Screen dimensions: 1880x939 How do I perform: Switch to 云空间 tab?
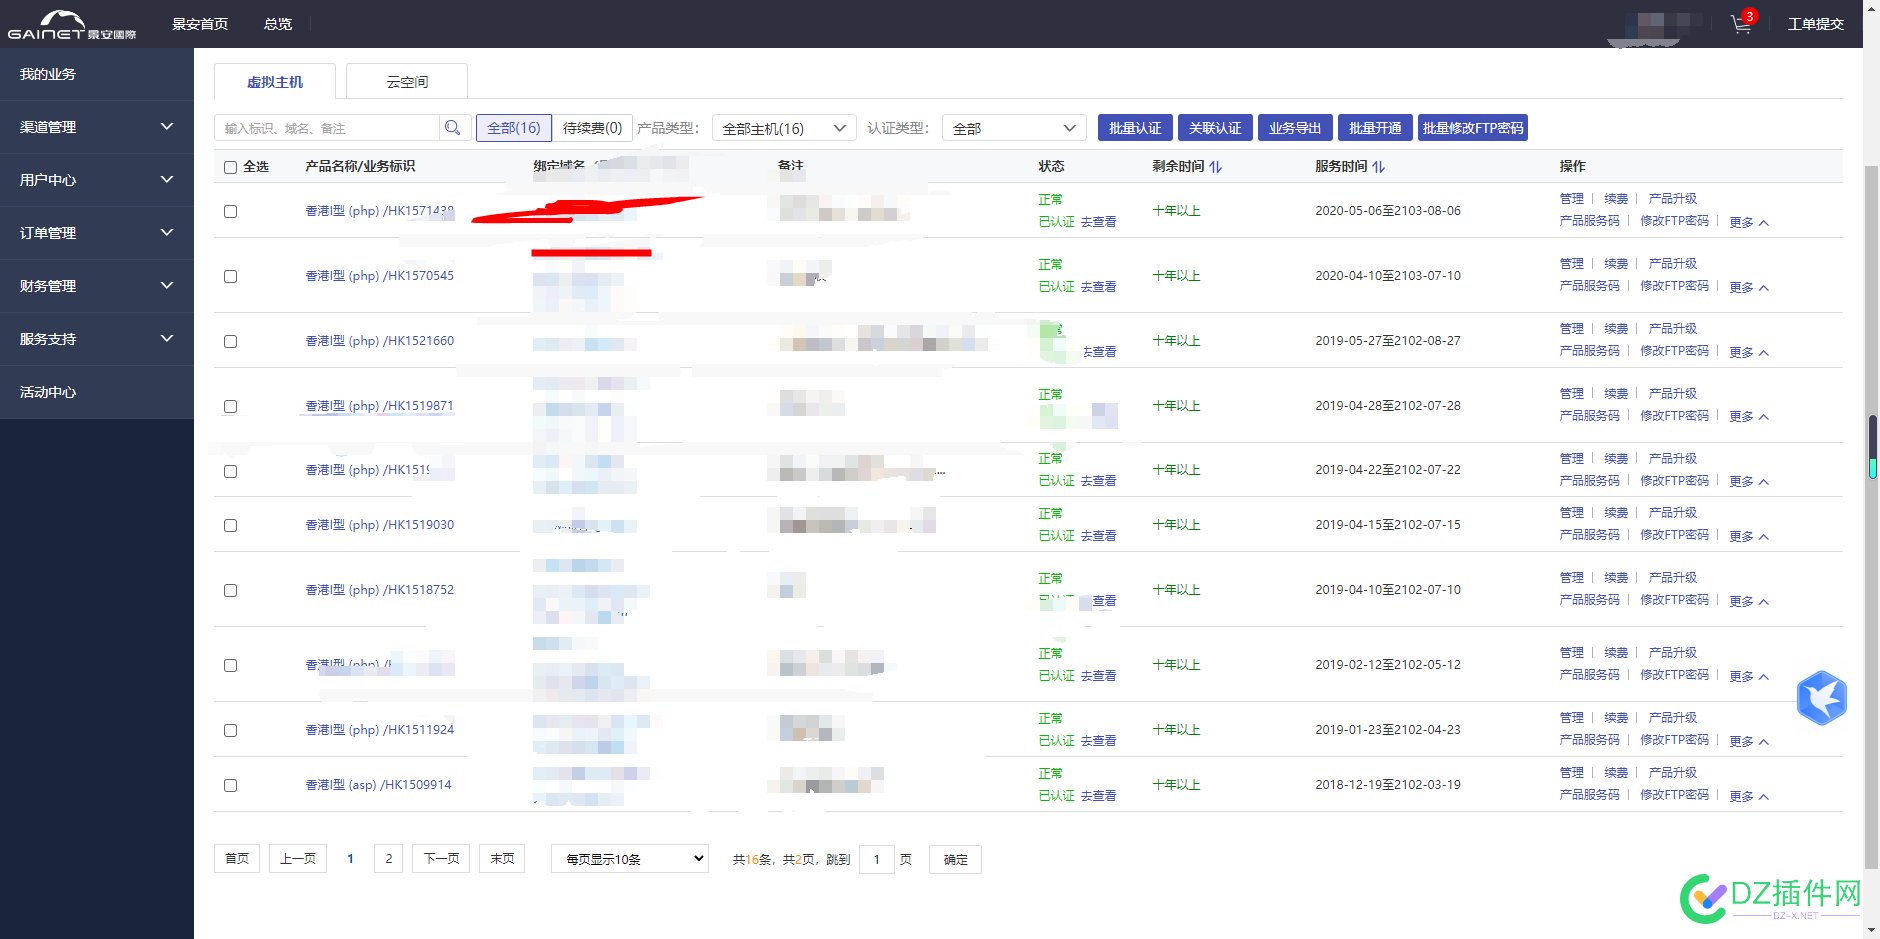[407, 82]
